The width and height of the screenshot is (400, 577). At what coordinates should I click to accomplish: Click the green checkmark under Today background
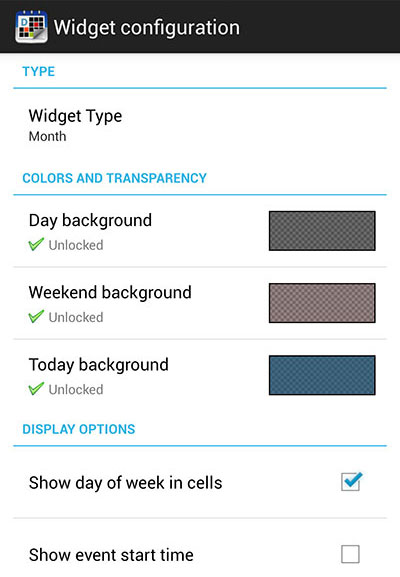tap(36, 389)
